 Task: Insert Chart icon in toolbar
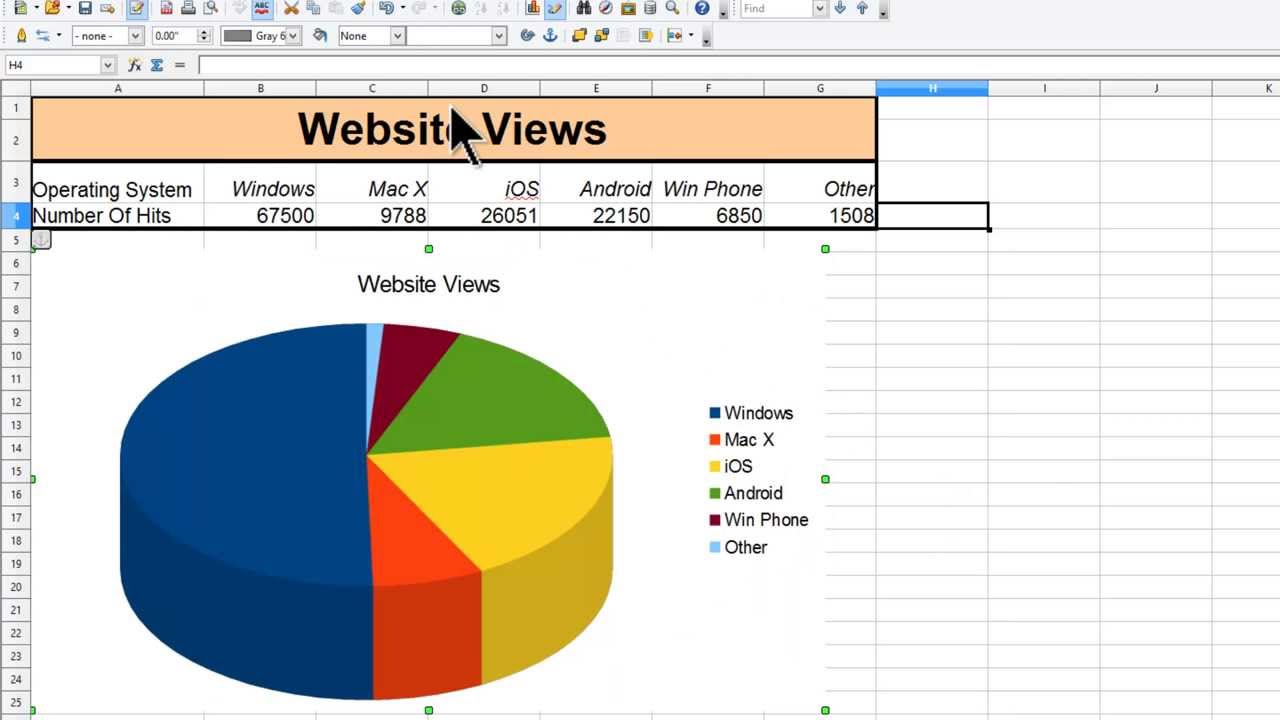click(x=532, y=8)
